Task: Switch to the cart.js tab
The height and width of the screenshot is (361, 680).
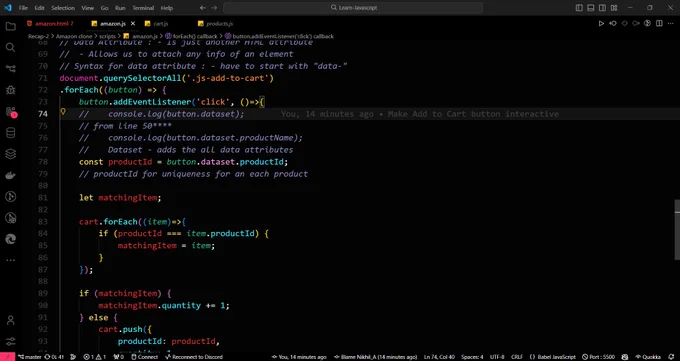Action: [x=160, y=23]
